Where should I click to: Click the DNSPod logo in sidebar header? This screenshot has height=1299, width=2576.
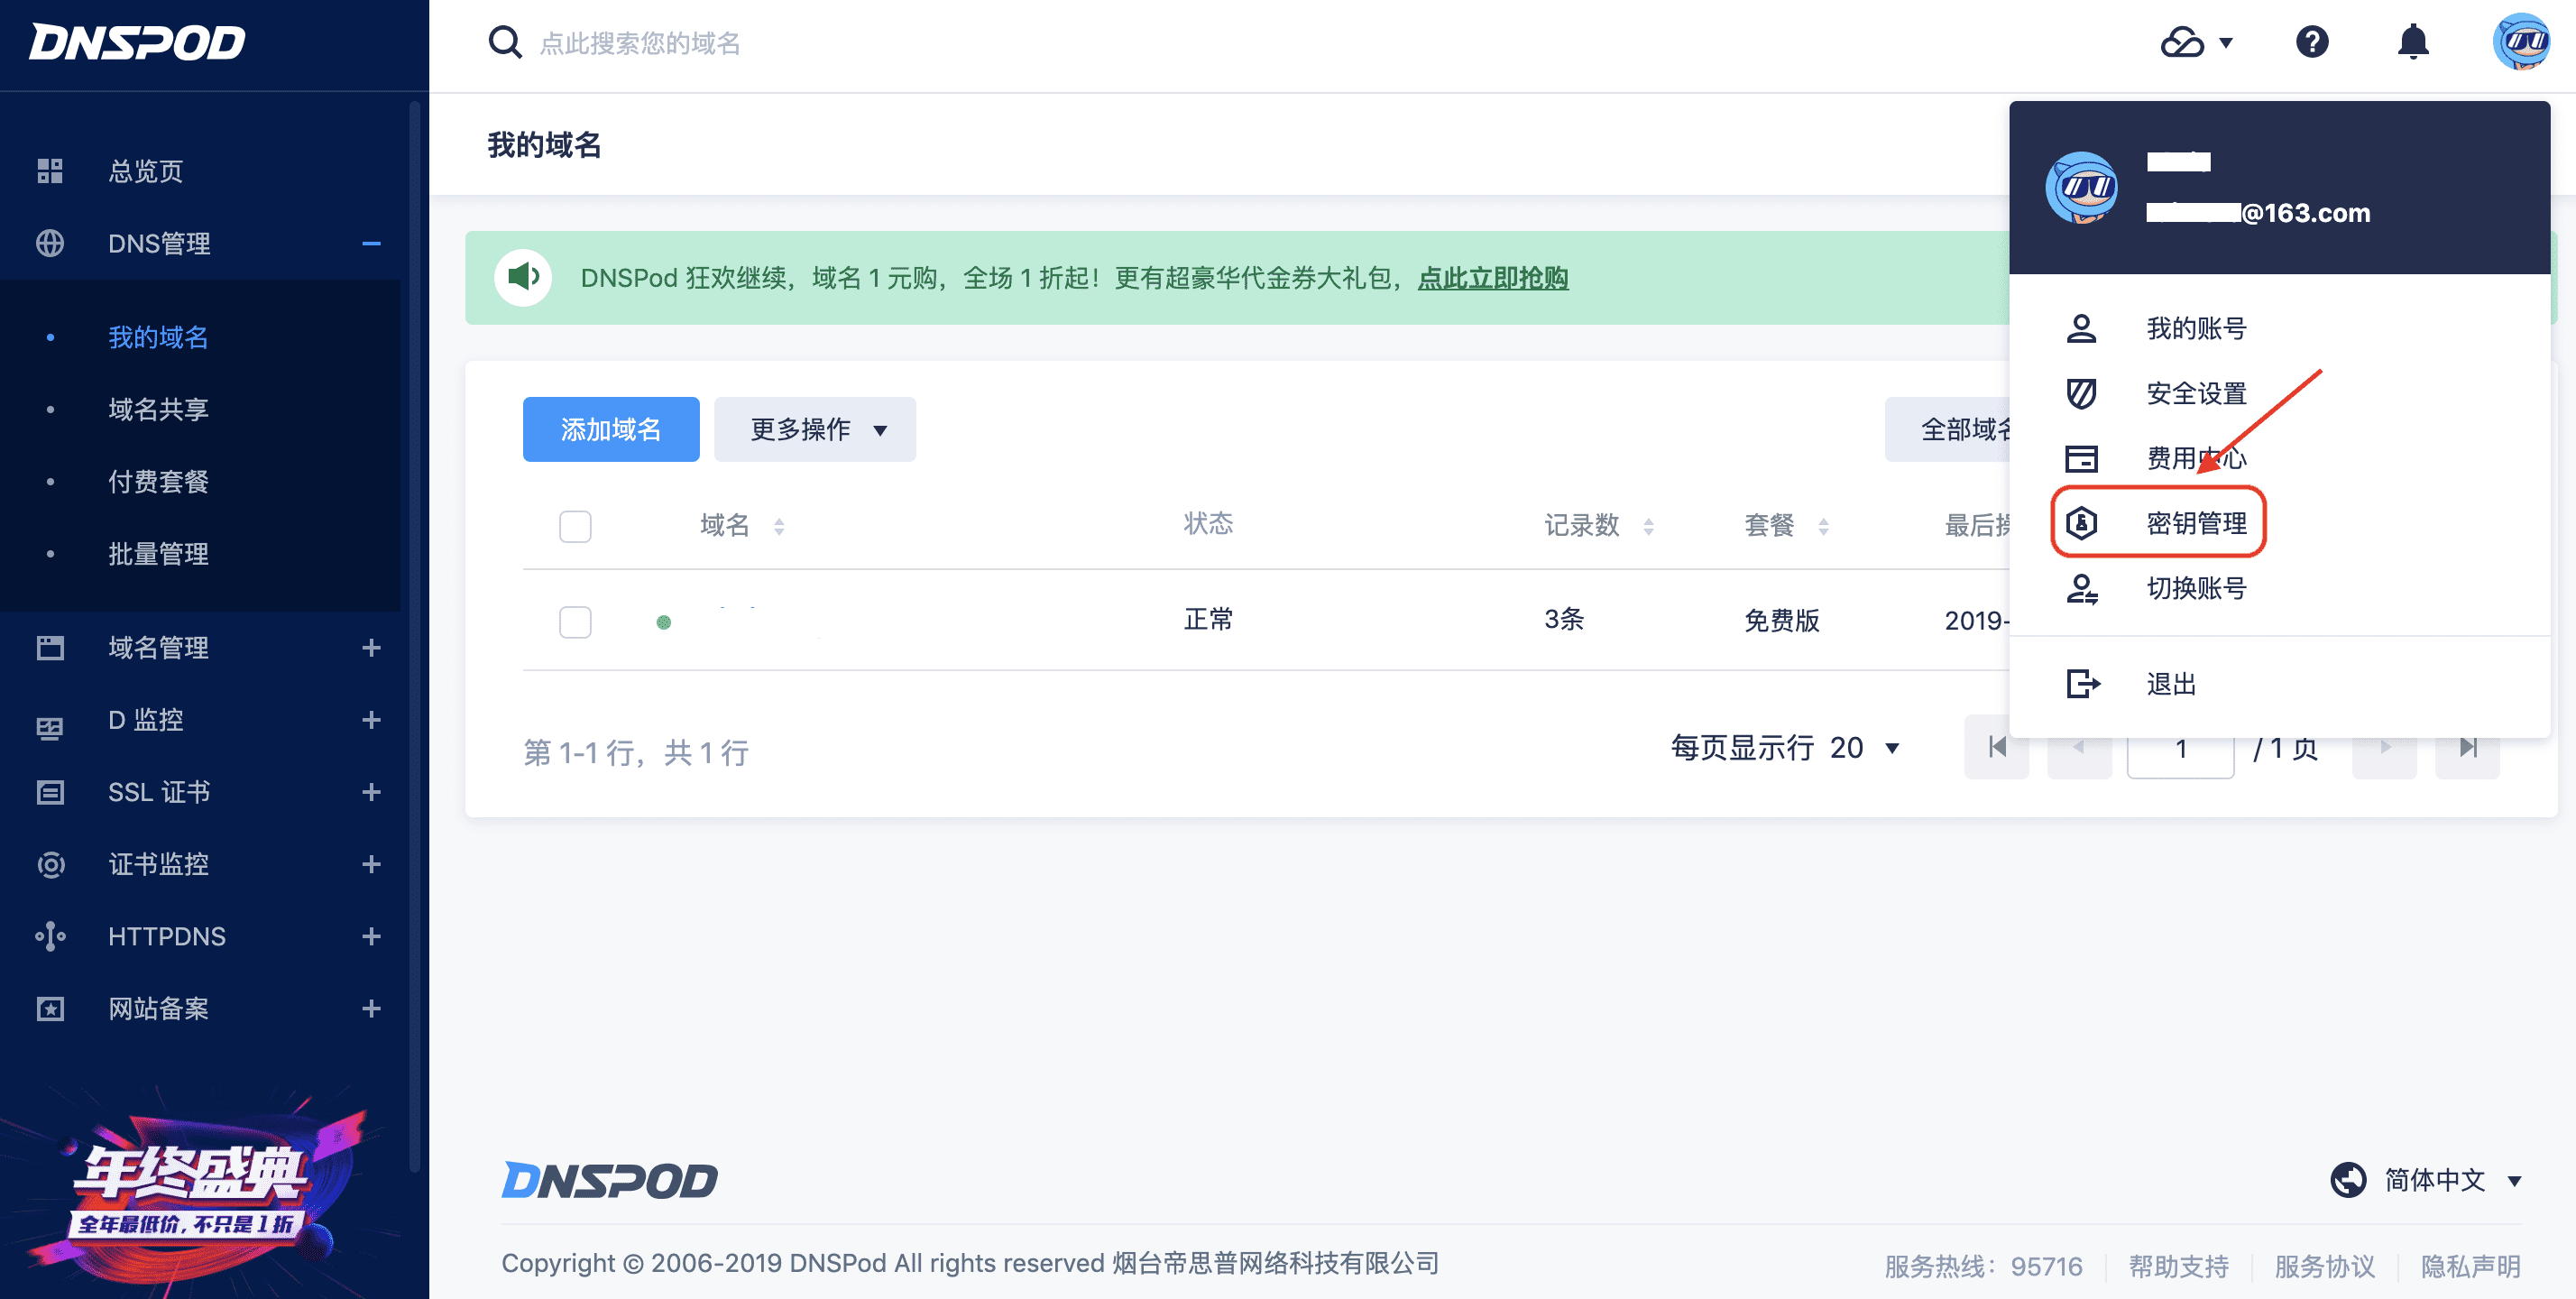(x=137, y=42)
